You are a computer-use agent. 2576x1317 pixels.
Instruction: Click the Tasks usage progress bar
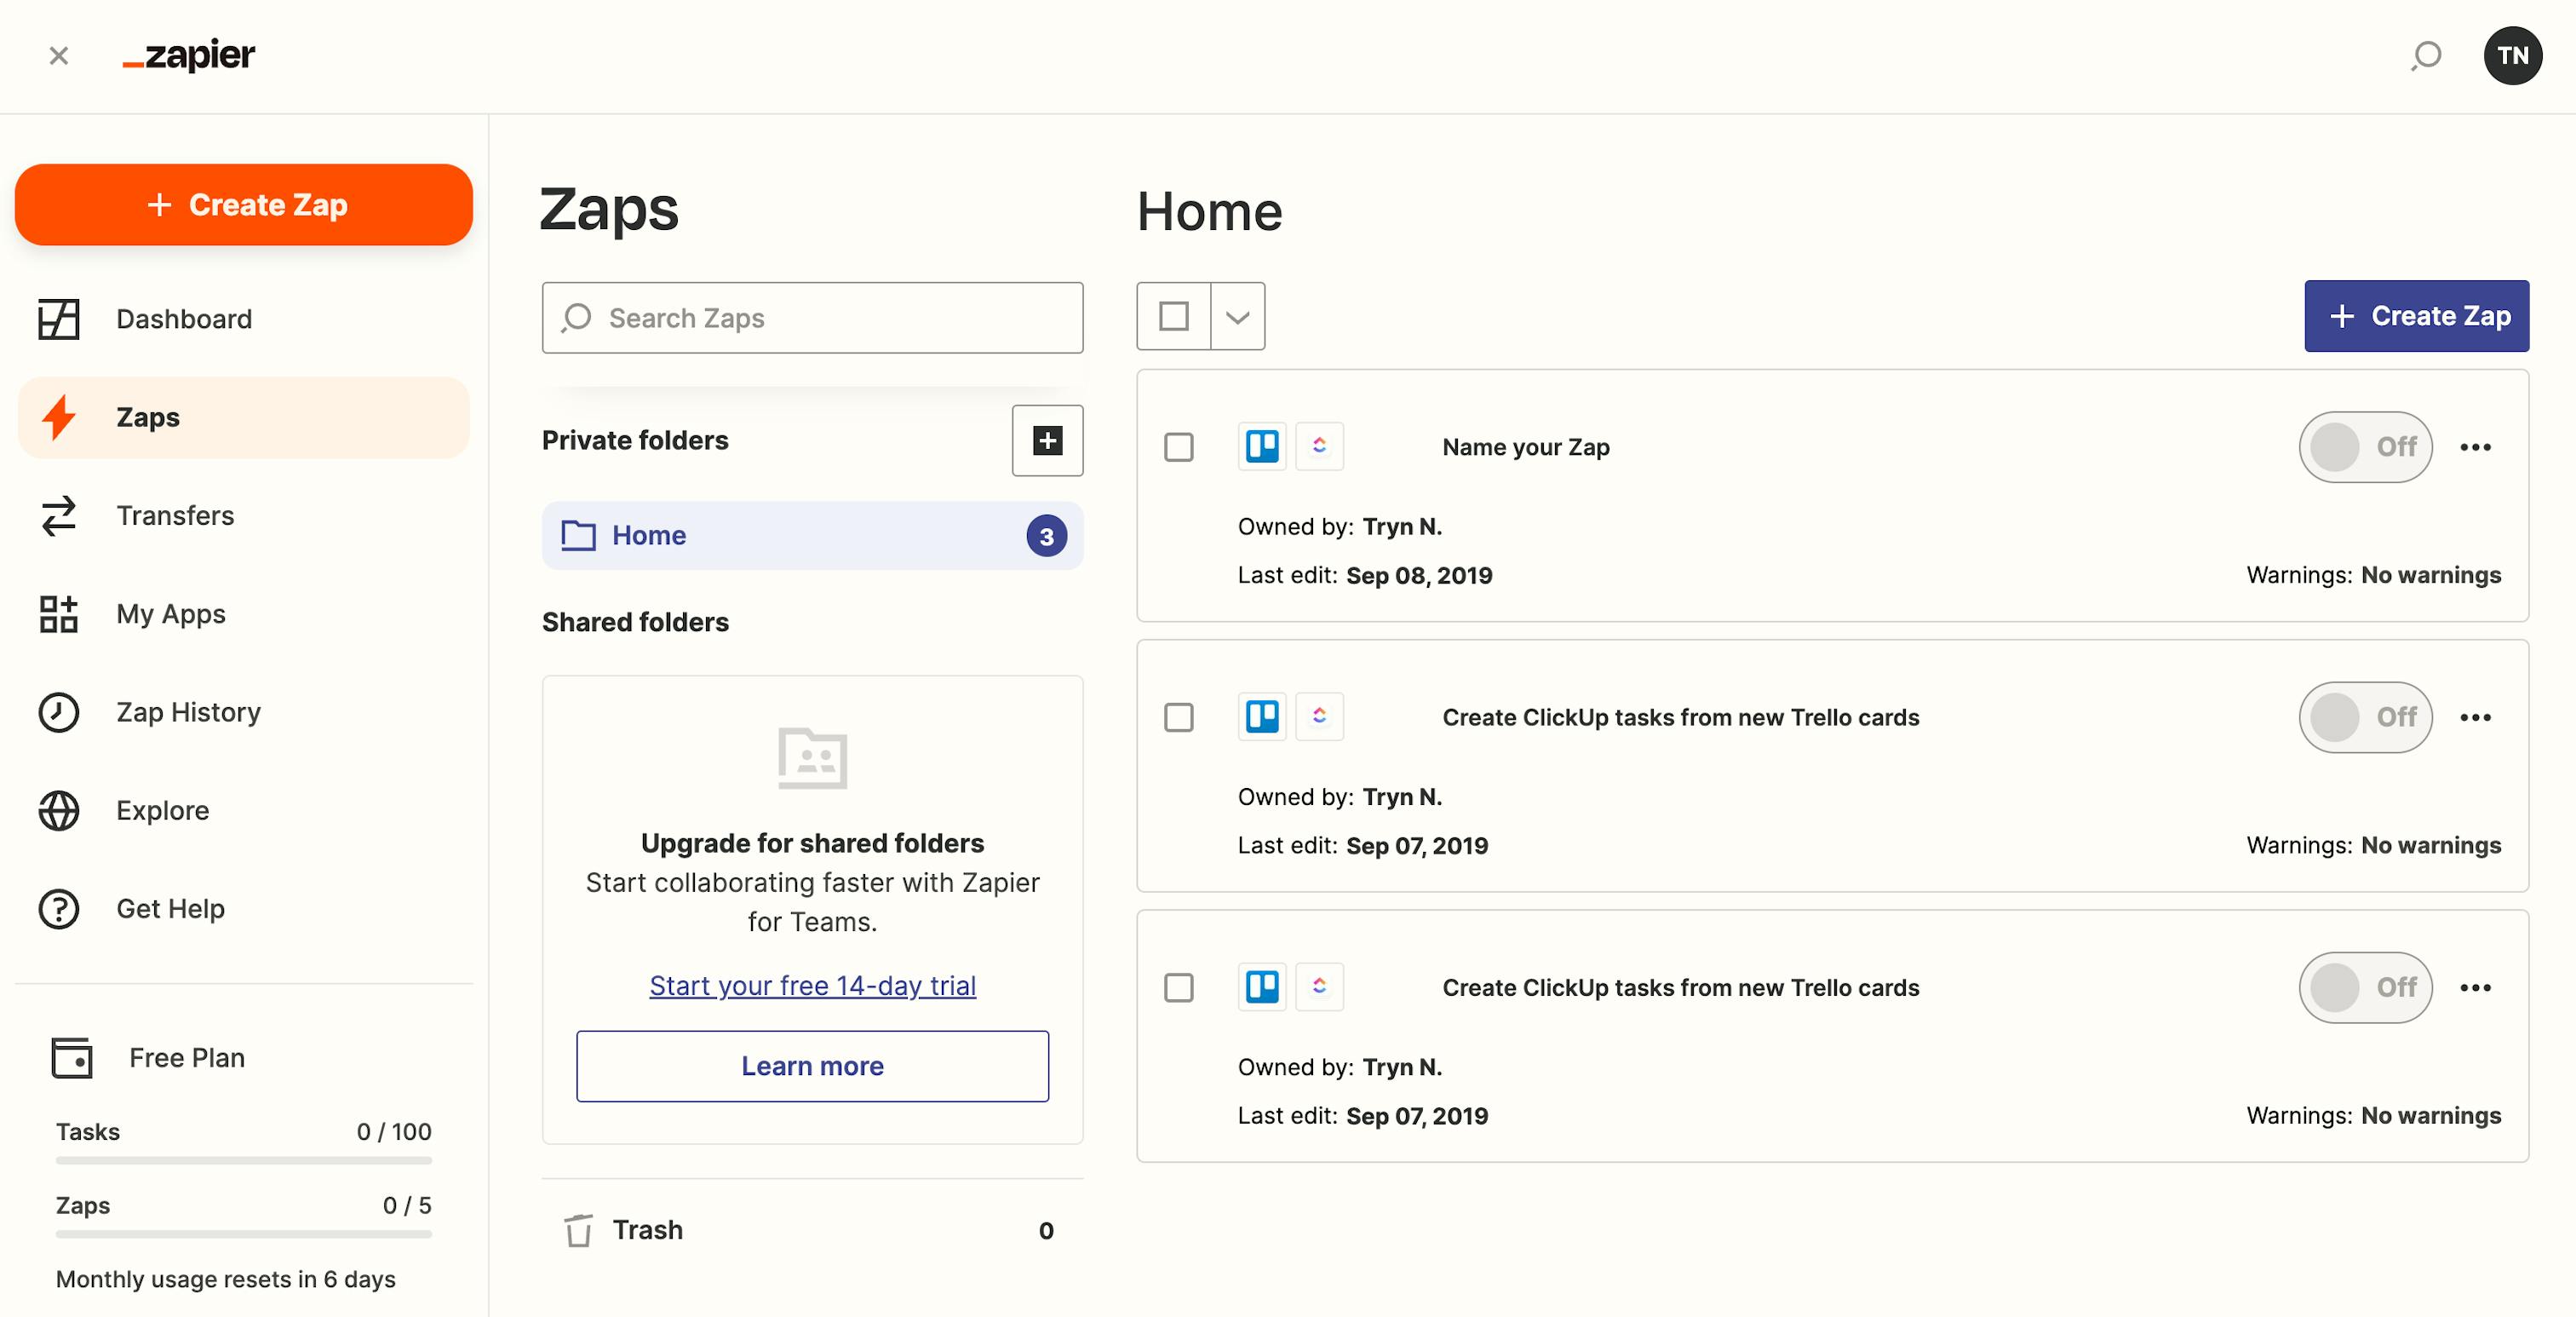244,1161
